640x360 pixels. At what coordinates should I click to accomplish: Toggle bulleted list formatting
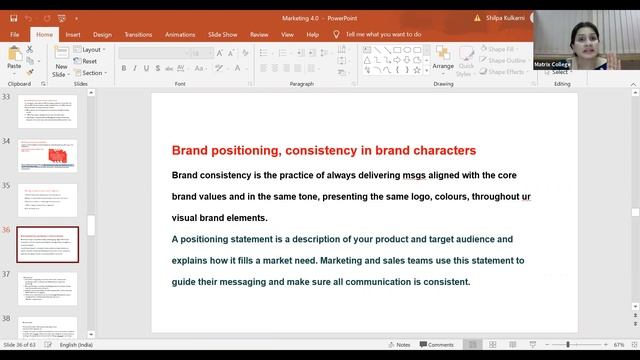click(264, 53)
